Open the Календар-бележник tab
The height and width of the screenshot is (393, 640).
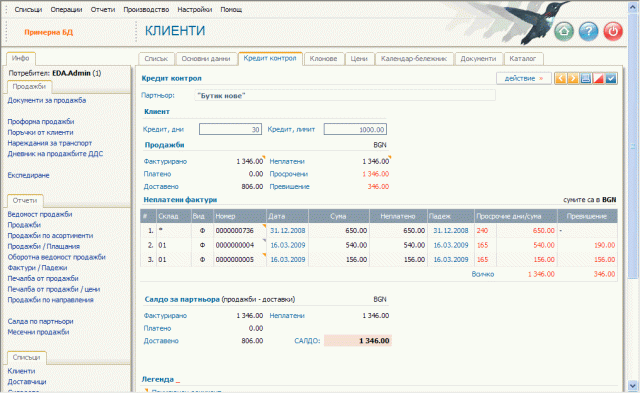point(414,59)
